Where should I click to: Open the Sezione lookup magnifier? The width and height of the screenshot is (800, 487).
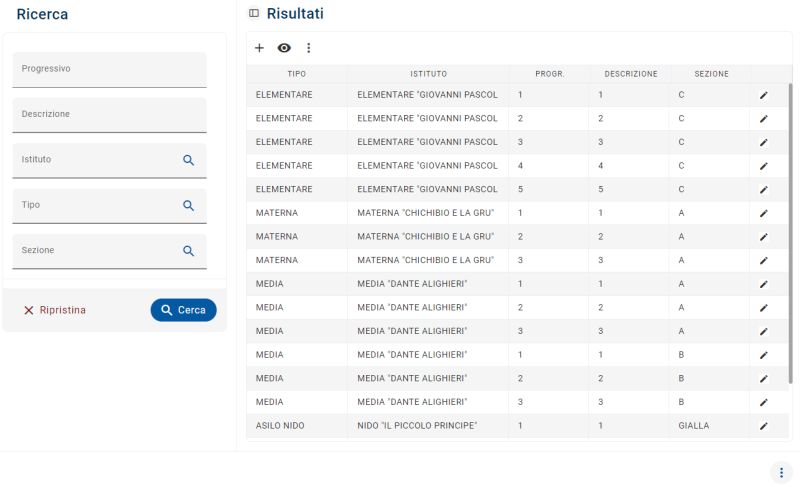click(188, 251)
